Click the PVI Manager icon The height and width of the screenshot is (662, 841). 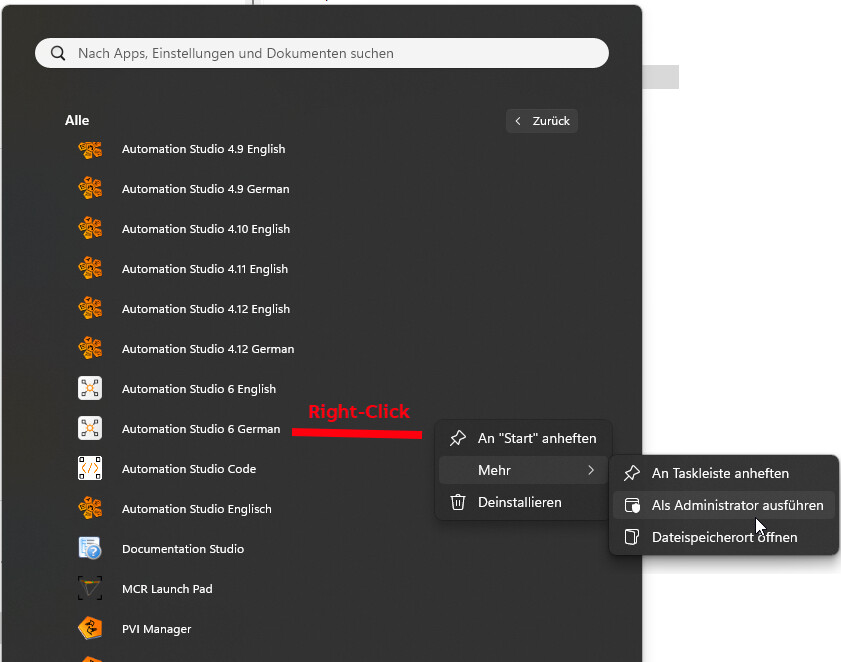click(x=90, y=628)
